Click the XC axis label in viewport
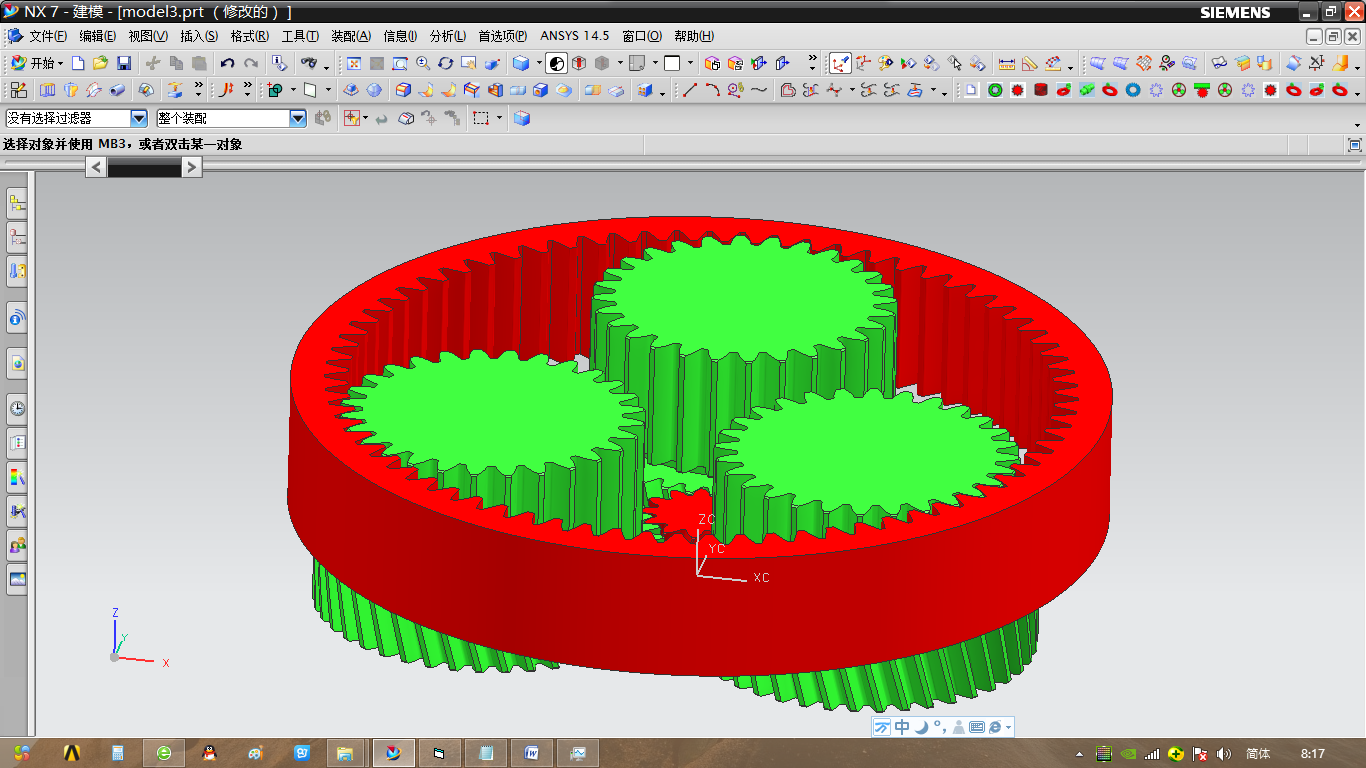Viewport: 1366px width, 768px height. pyautogui.click(x=762, y=578)
